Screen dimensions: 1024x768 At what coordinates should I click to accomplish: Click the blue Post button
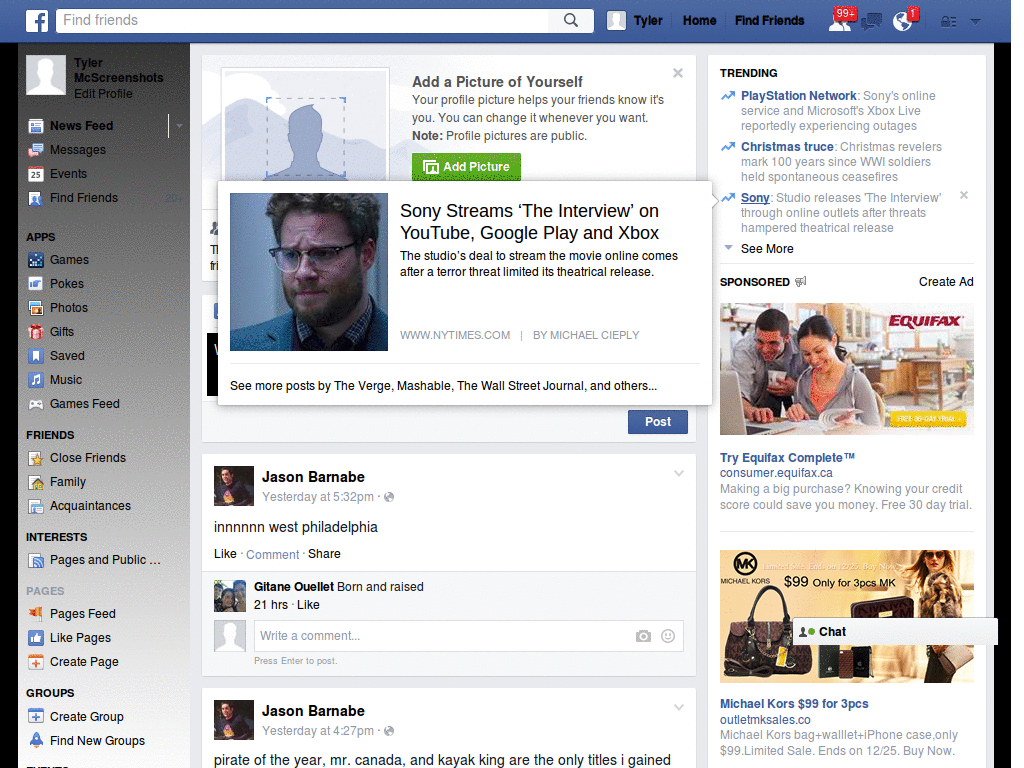[658, 422]
